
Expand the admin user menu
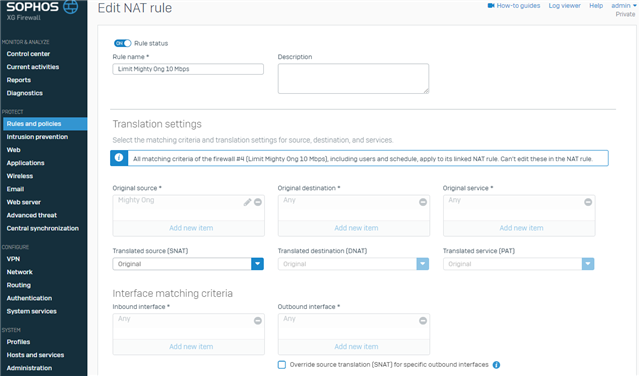tap(623, 6)
